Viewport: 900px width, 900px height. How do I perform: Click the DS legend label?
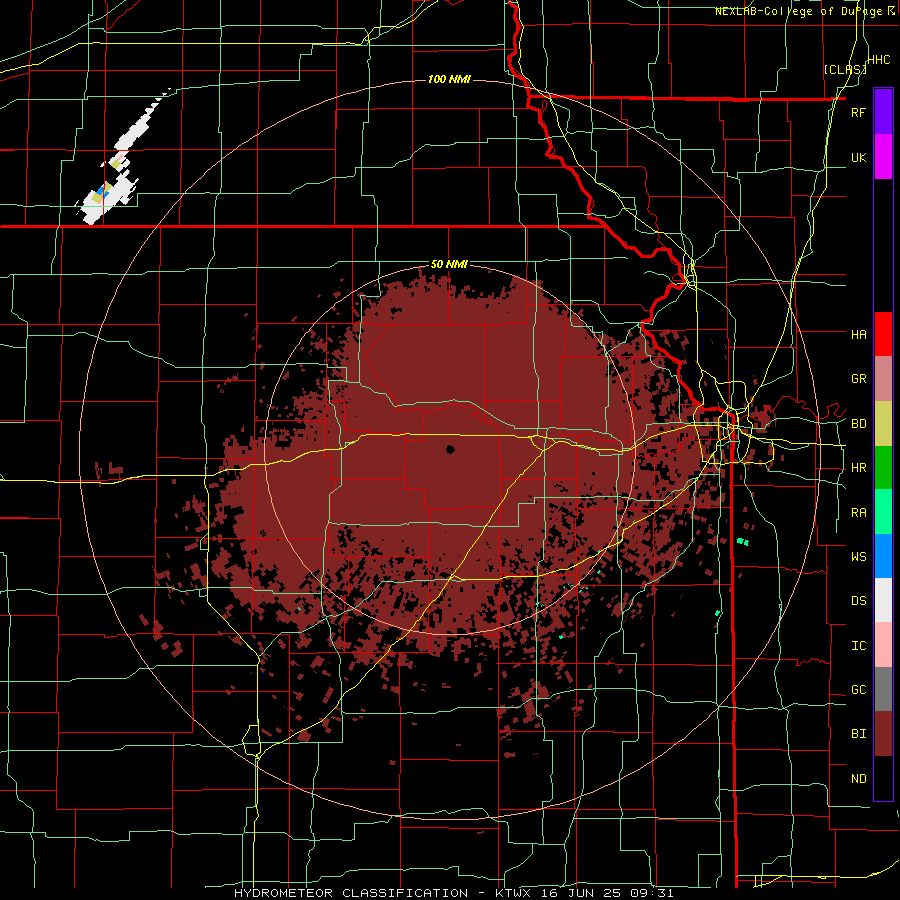859,600
